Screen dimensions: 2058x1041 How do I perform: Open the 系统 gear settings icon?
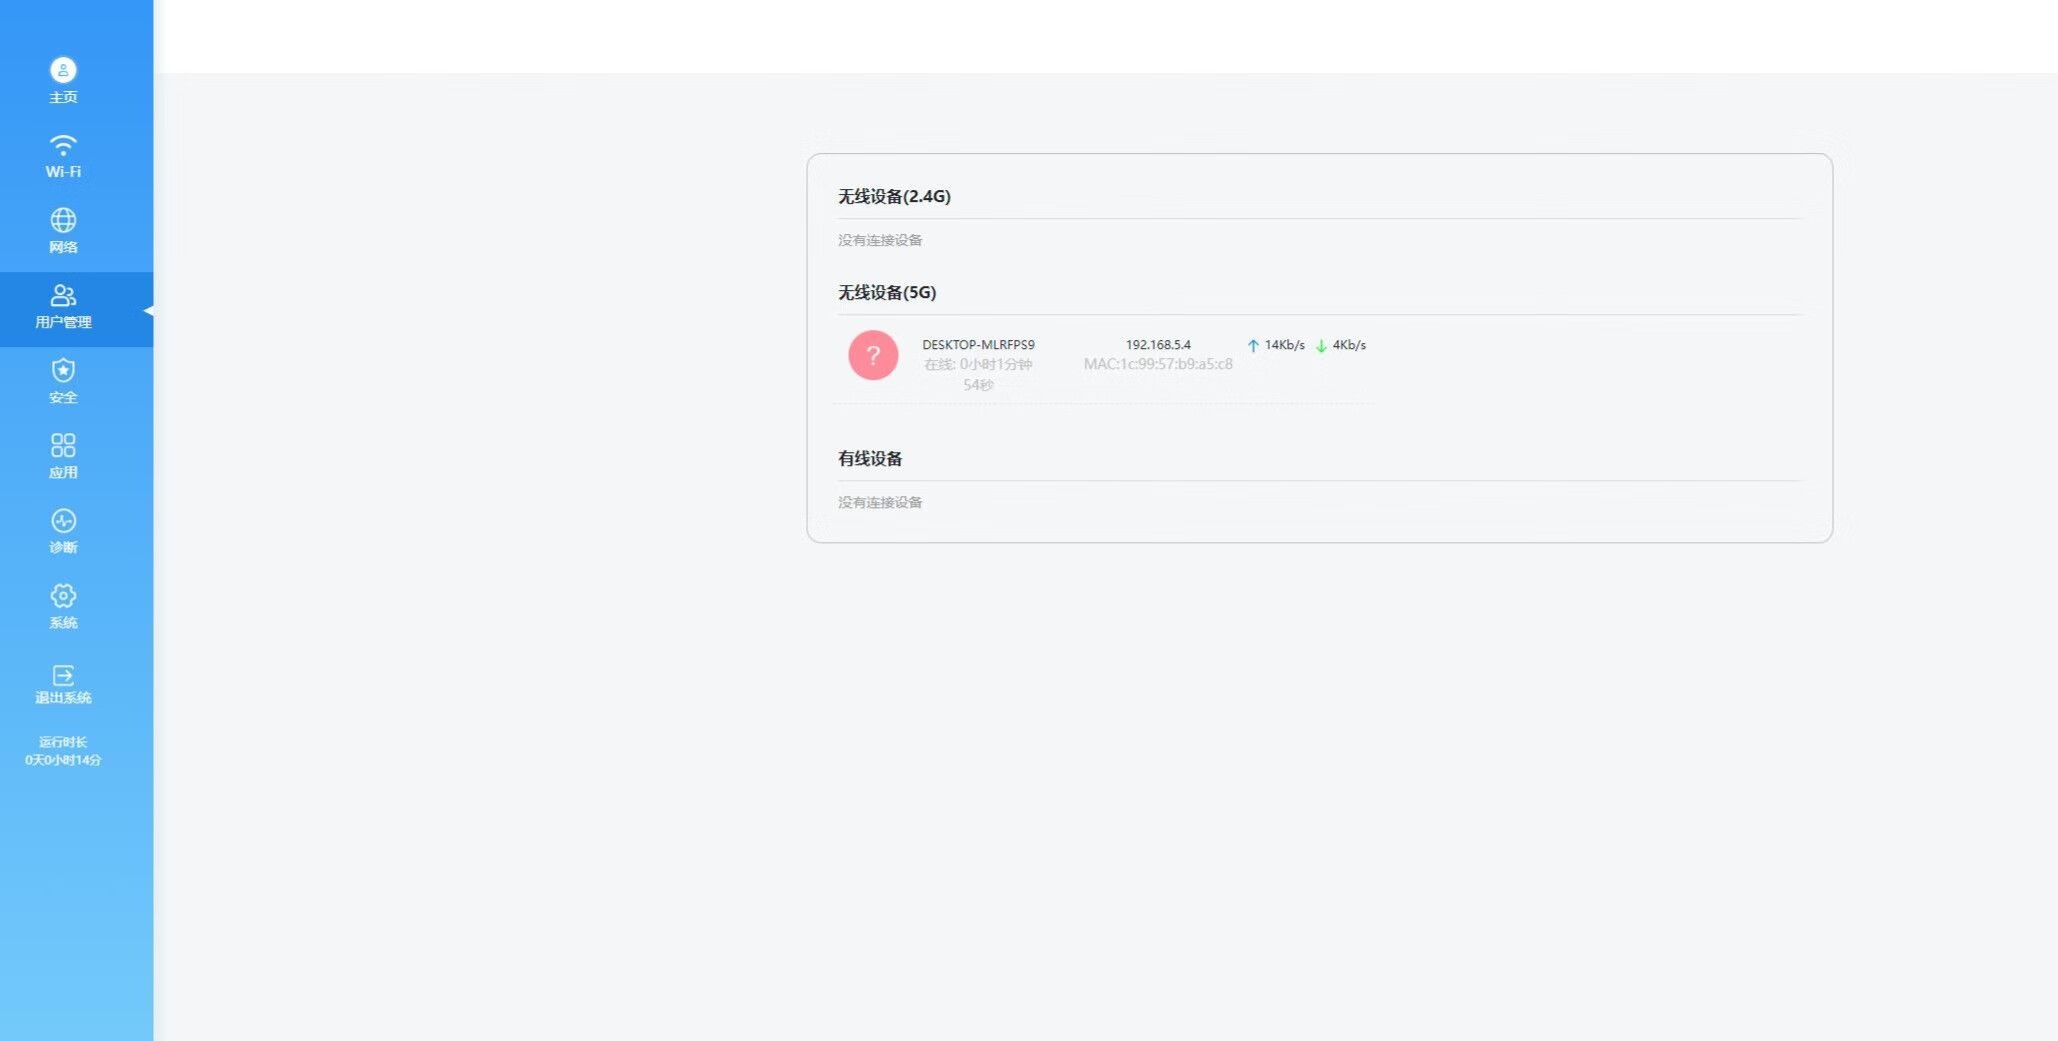pos(63,596)
